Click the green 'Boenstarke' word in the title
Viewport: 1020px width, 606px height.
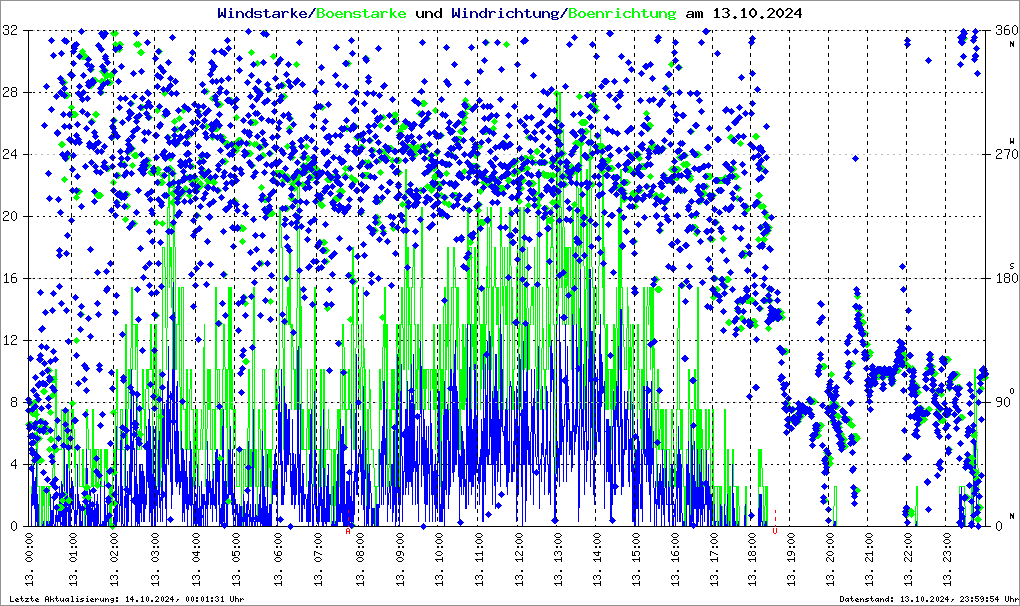click(x=361, y=13)
